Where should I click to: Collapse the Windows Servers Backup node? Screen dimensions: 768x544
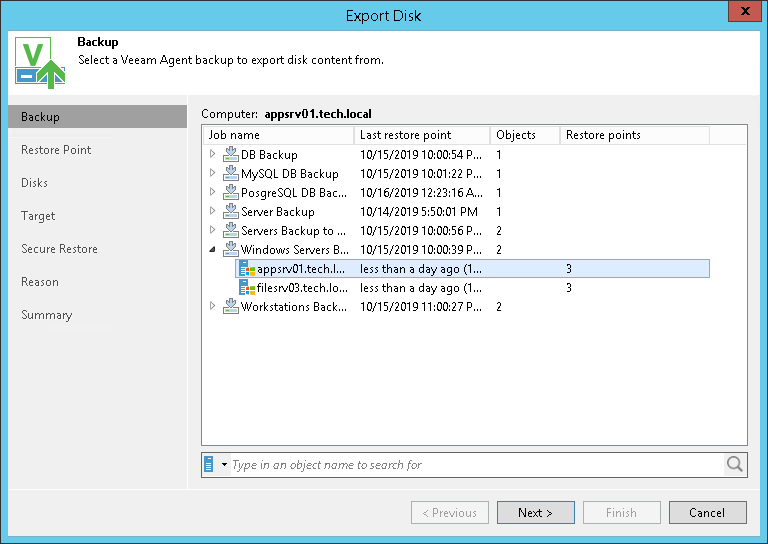click(212, 250)
